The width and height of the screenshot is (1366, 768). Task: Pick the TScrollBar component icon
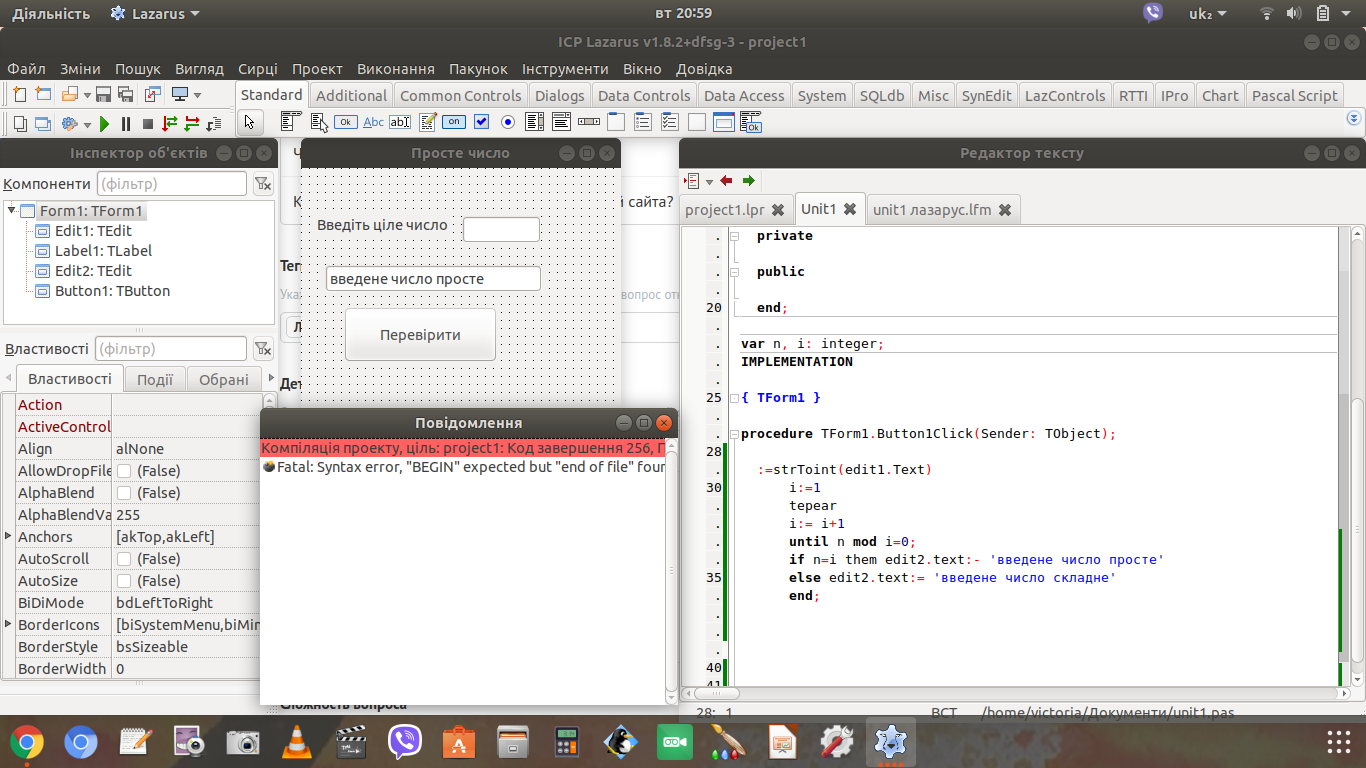(x=589, y=122)
